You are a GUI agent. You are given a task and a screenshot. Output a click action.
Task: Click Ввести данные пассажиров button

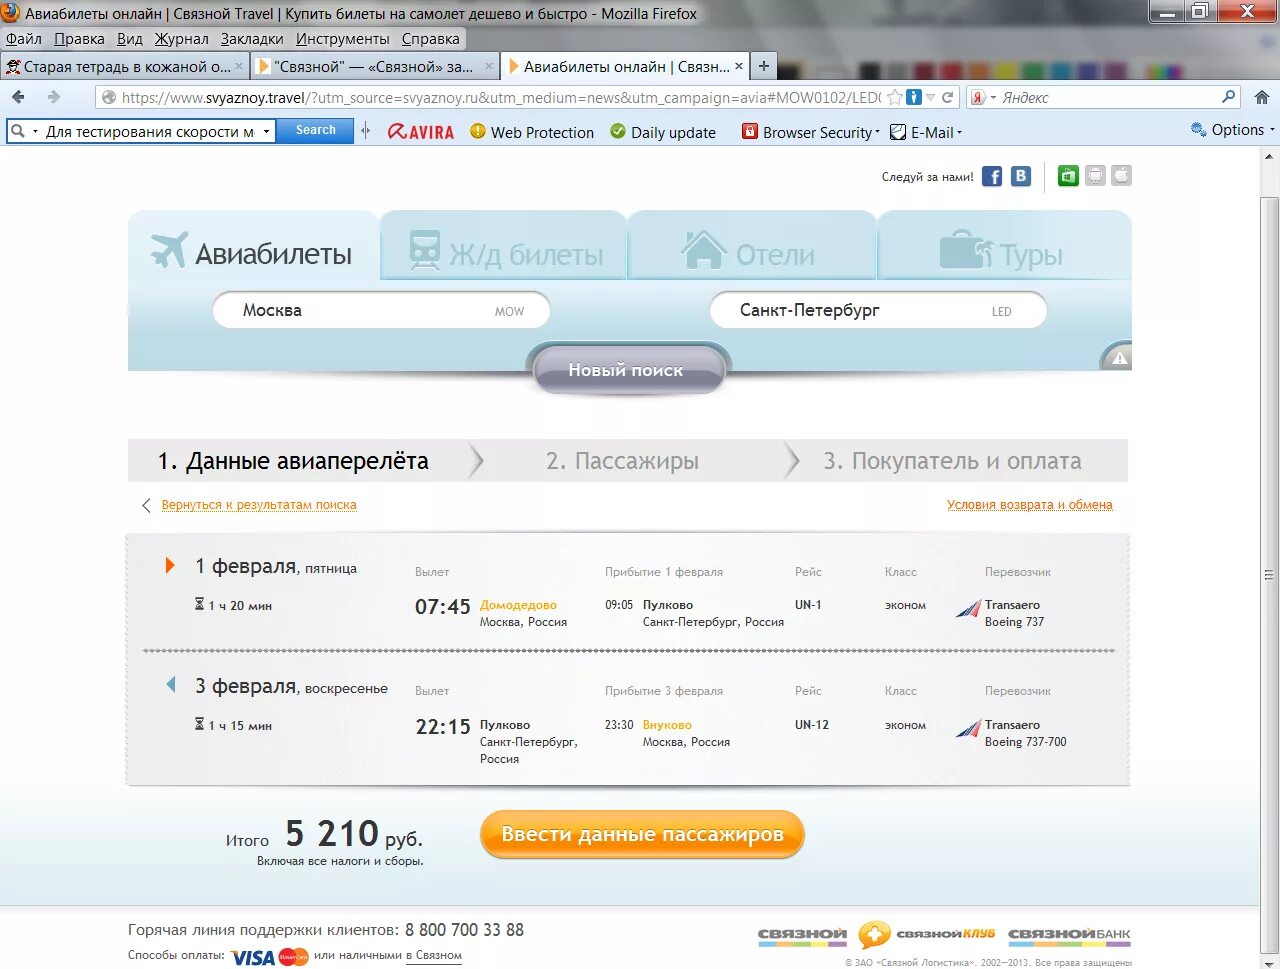point(642,834)
